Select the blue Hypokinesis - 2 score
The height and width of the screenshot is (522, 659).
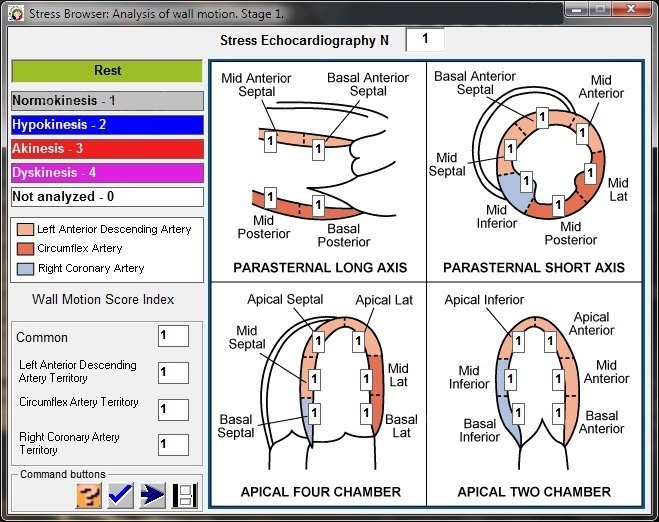click(x=107, y=125)
